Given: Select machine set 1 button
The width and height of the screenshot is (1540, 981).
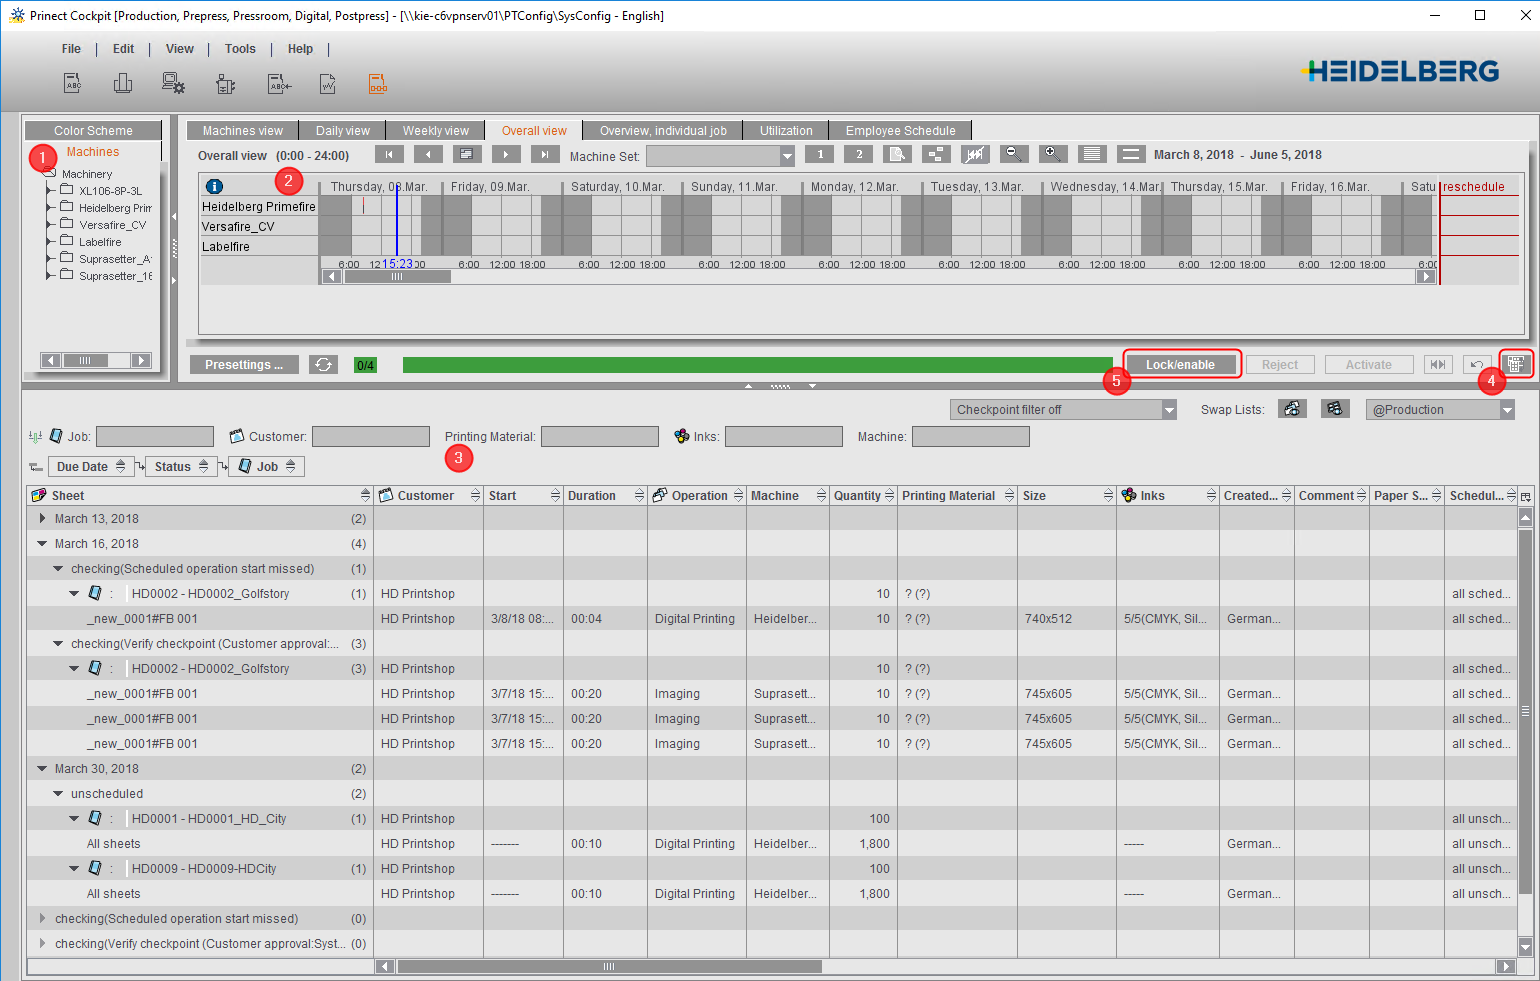Looking at the screenshot, I should (820, 154).
